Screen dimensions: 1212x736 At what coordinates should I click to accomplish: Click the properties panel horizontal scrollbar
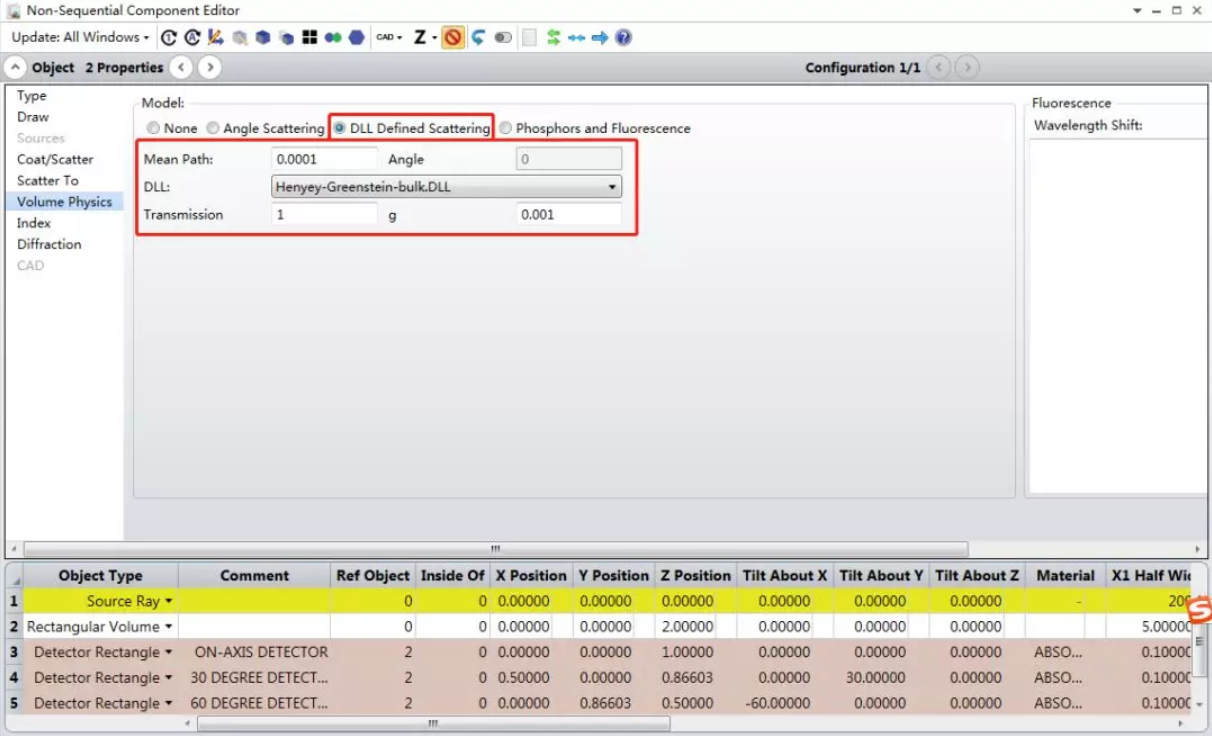tap(495, 549)
